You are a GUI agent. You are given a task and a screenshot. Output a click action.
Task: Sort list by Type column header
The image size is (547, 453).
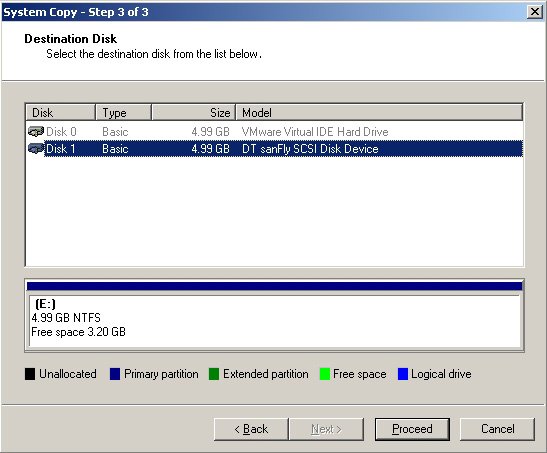click(x=123, y=112)
